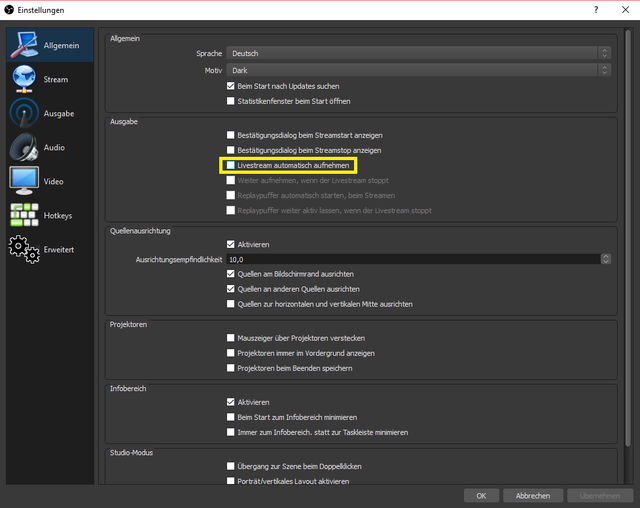
Task: Enable 'Bestätigungsdialog beim Streamstart anzeigen'
Action: click(x=231, y=135)
